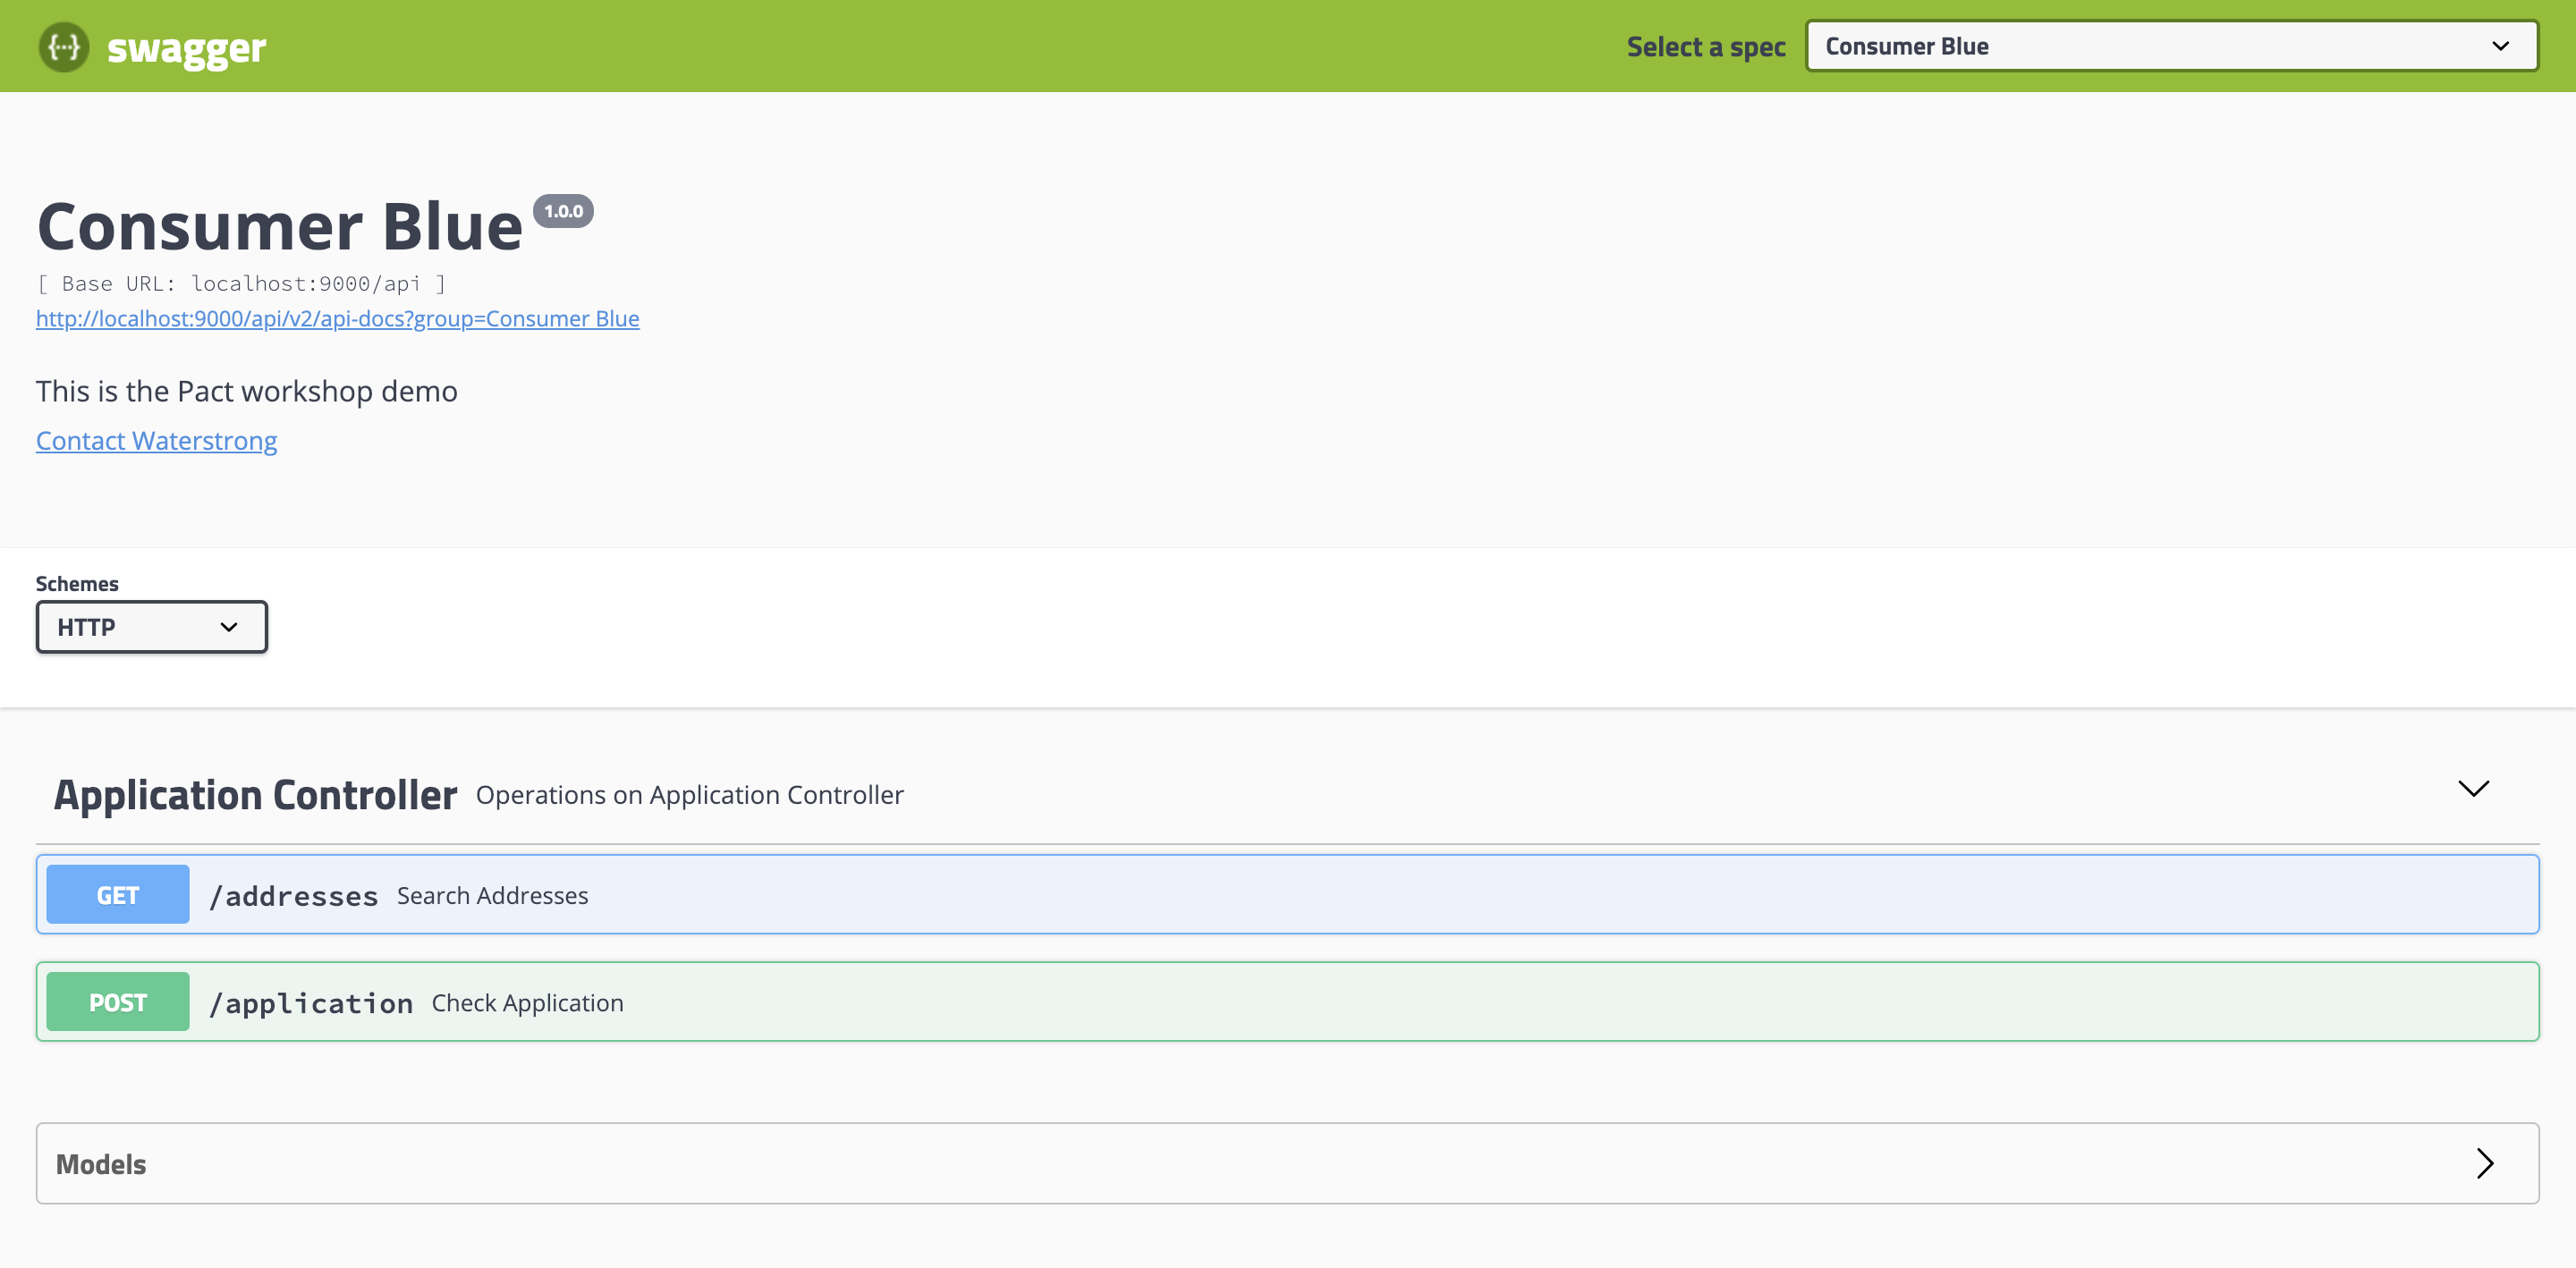Click the spec dropdown arrow chevron

click(x=2500, y=46)
